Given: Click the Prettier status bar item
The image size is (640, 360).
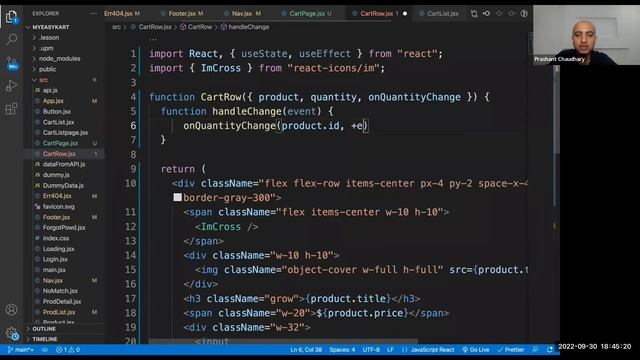Looking at the screenshot, I should 511,350.
